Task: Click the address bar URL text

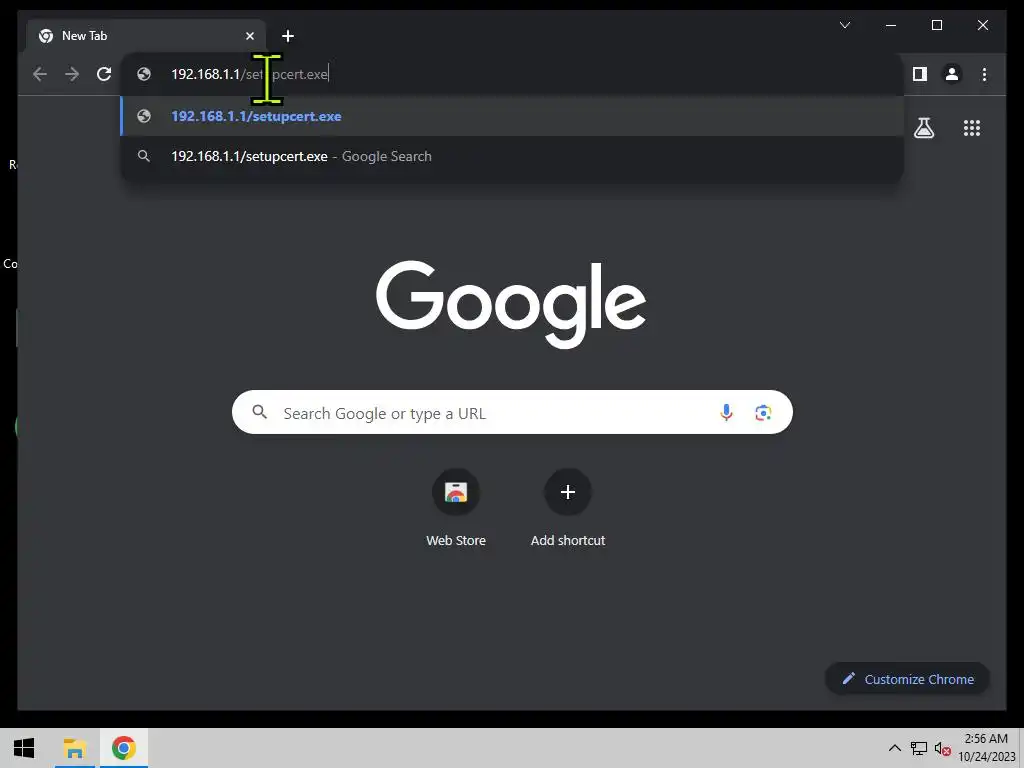Action: [x=249, y=74]
